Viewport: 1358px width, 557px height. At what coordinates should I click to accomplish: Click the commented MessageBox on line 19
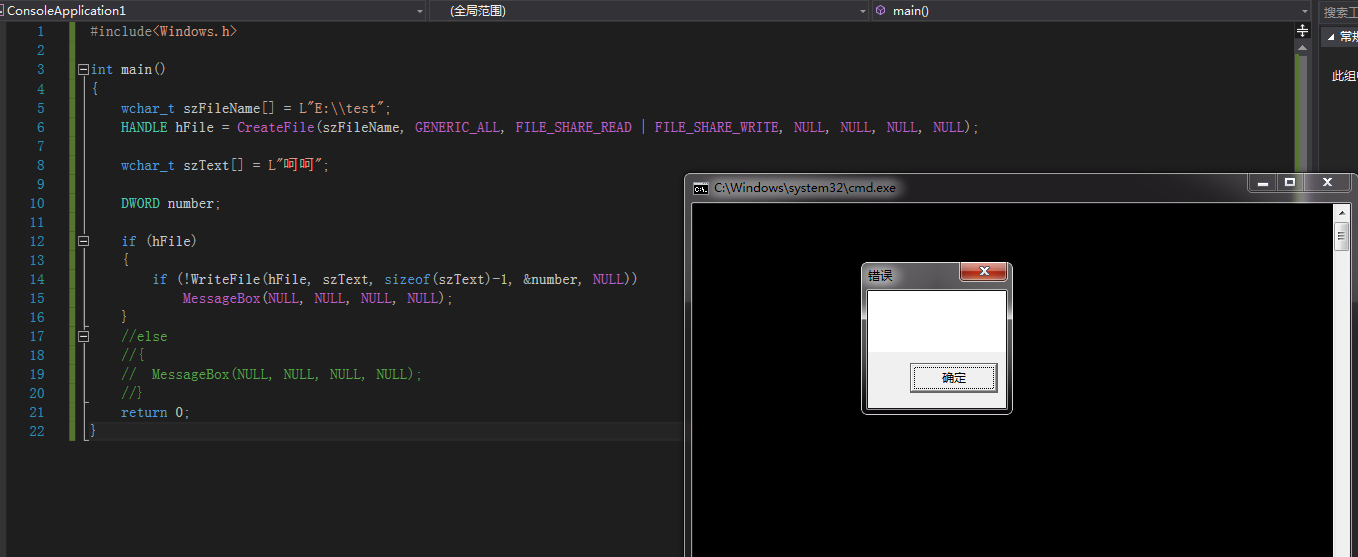[190, 375]
